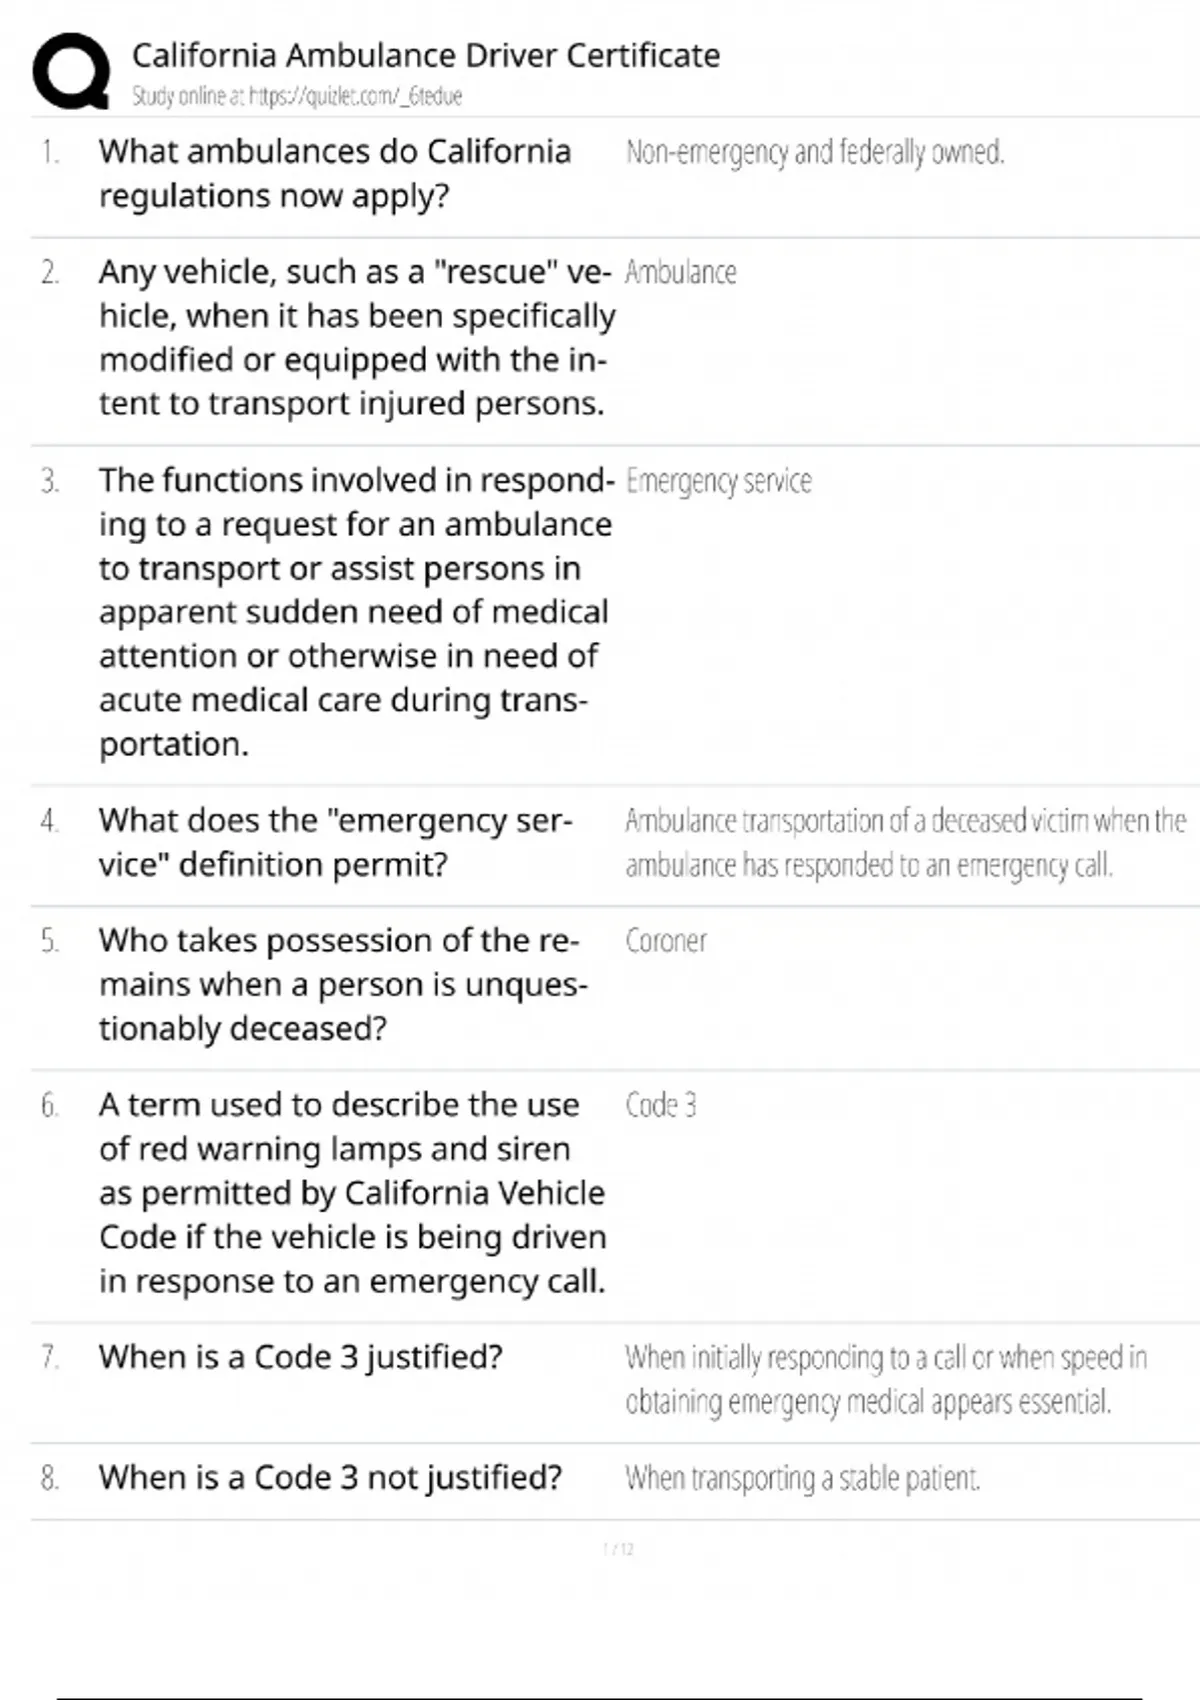Select question about 'emergency service' definition permit
This screenshot has height=1700, width=1200.
pos(334,842)
